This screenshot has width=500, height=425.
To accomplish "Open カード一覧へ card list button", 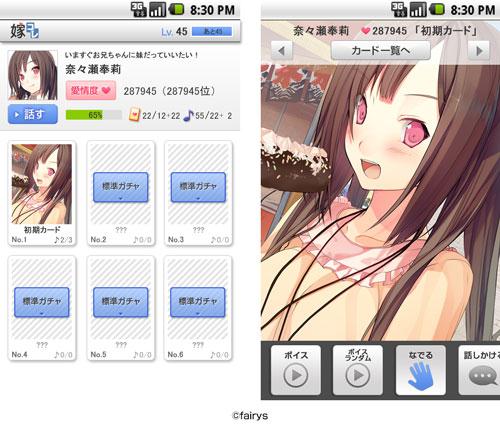I will point(381,51).
